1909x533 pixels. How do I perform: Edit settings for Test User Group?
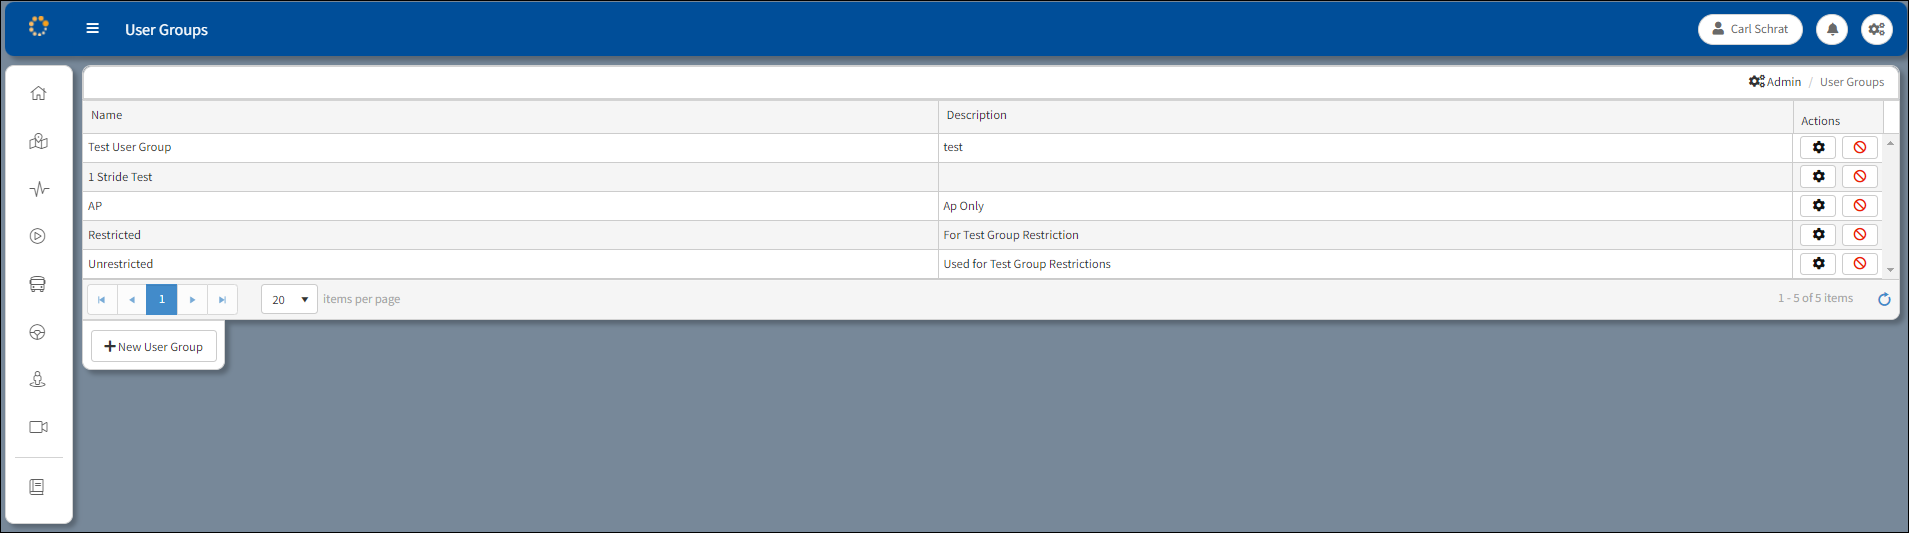coord(1818,147)
